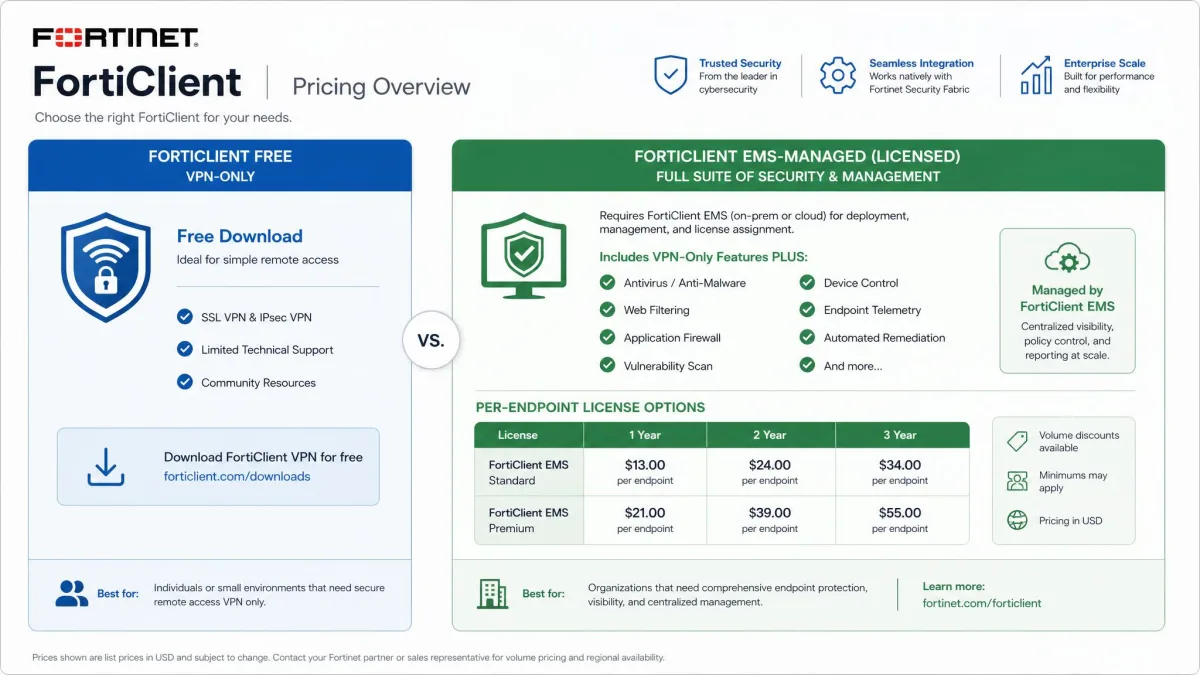
Task: Click the green check beside Antivirus / Anti-Malware
Action: click(x=607, y=282)
